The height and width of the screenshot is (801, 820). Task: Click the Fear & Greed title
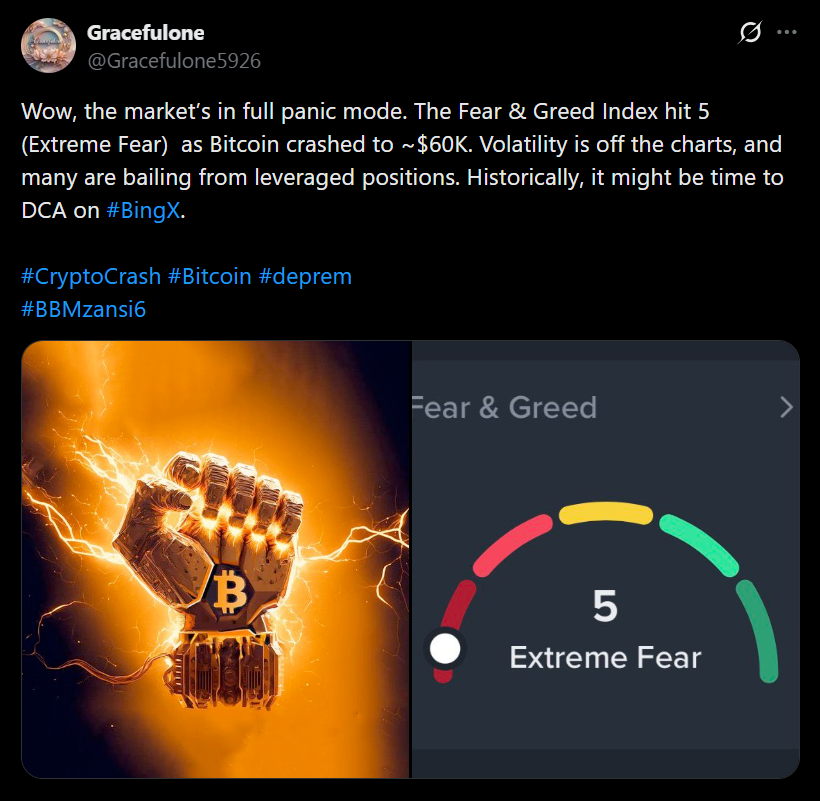504,407
